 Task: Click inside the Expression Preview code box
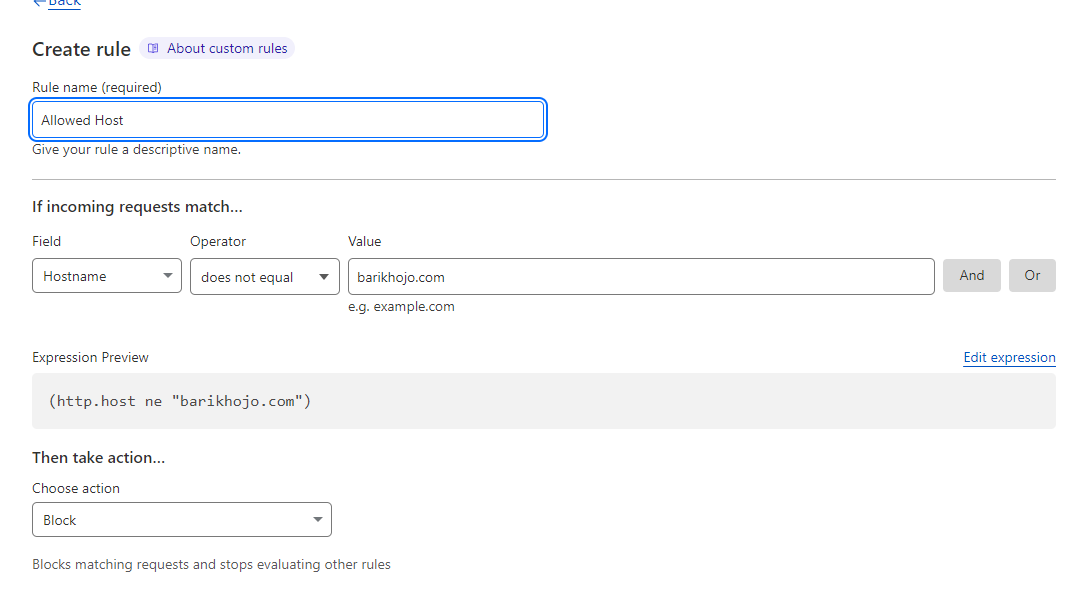pos(543,401)
